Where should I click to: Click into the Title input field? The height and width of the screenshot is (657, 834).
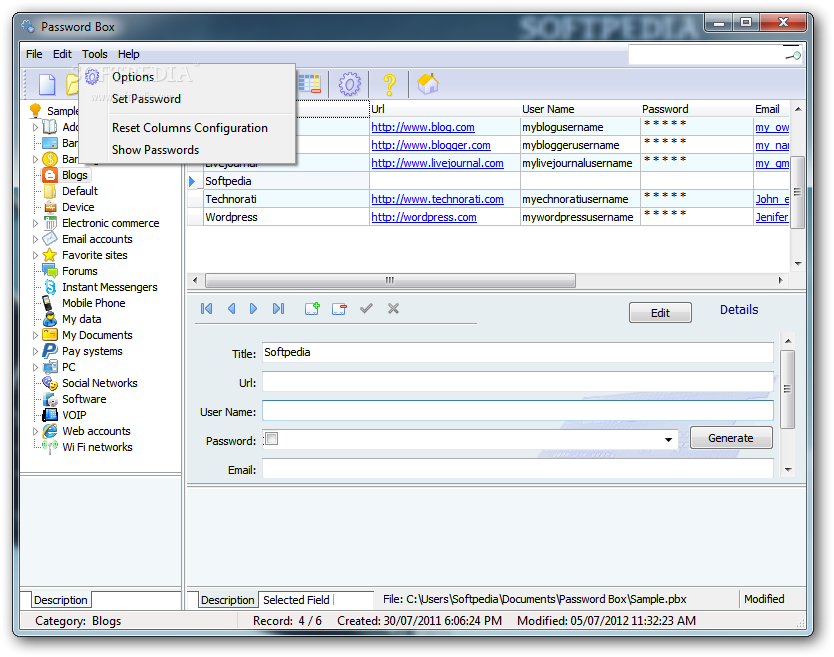518,353
